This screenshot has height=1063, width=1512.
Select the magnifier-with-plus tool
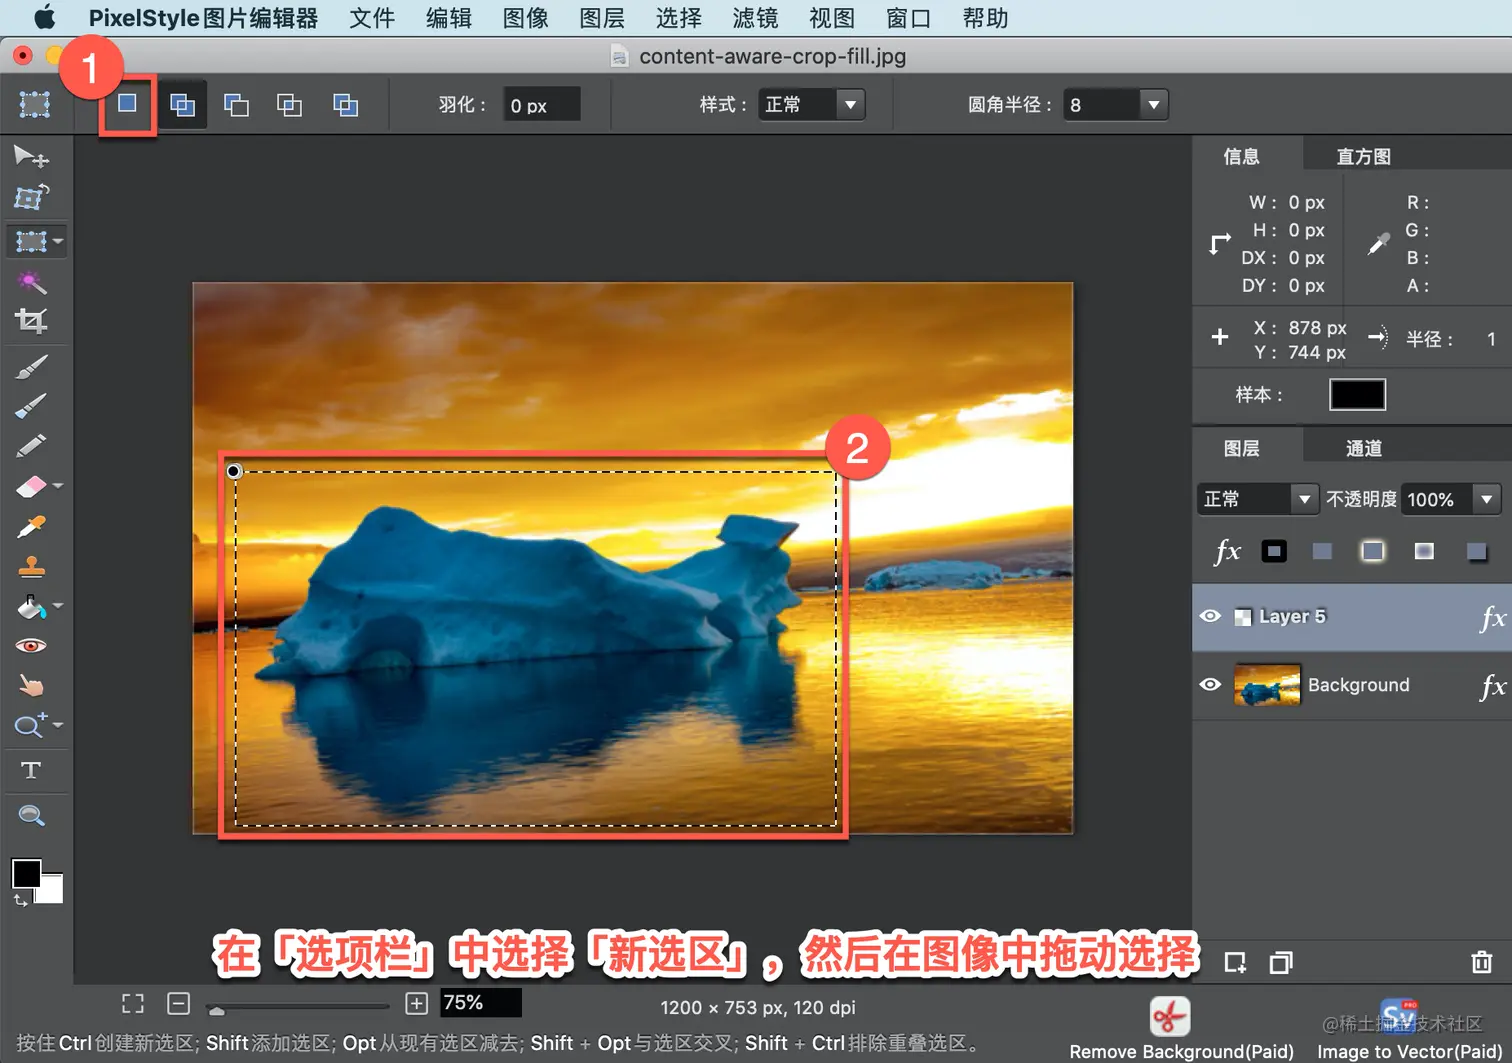click(29, 725)
